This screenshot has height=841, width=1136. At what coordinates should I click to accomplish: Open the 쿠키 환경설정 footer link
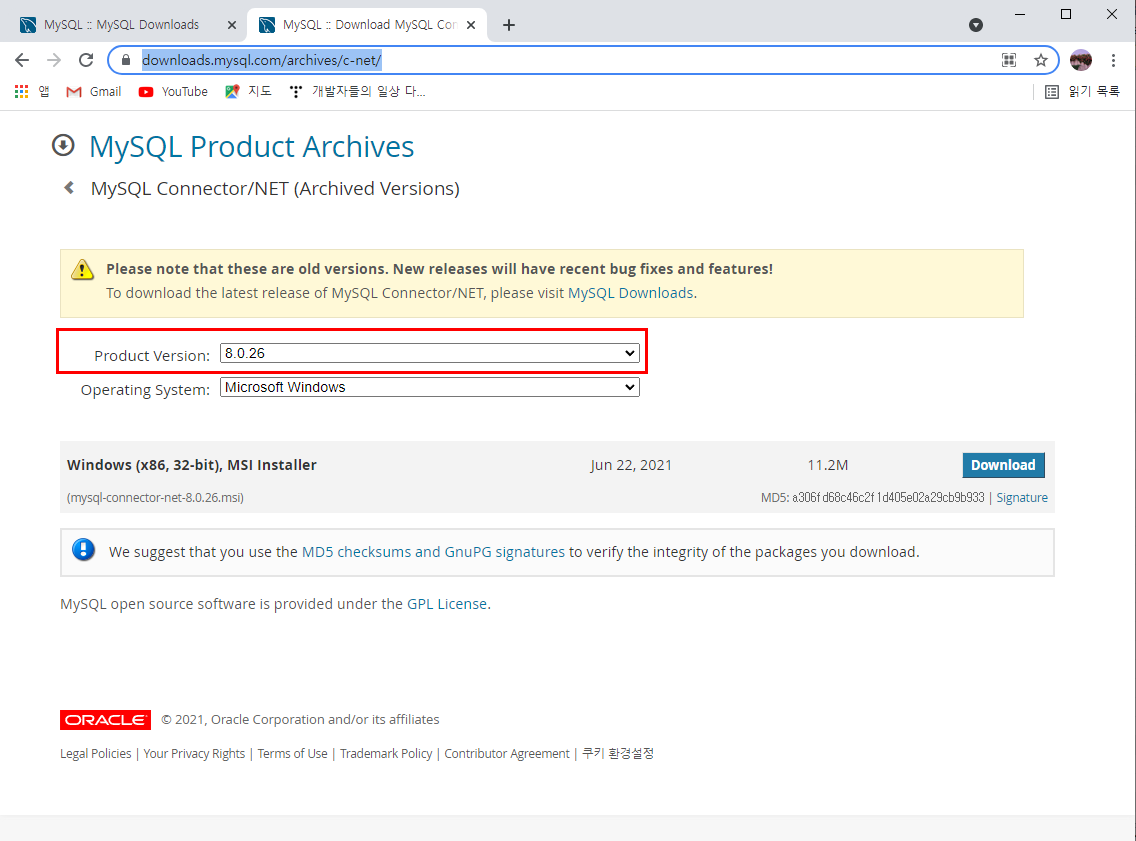tap(618, 753)
